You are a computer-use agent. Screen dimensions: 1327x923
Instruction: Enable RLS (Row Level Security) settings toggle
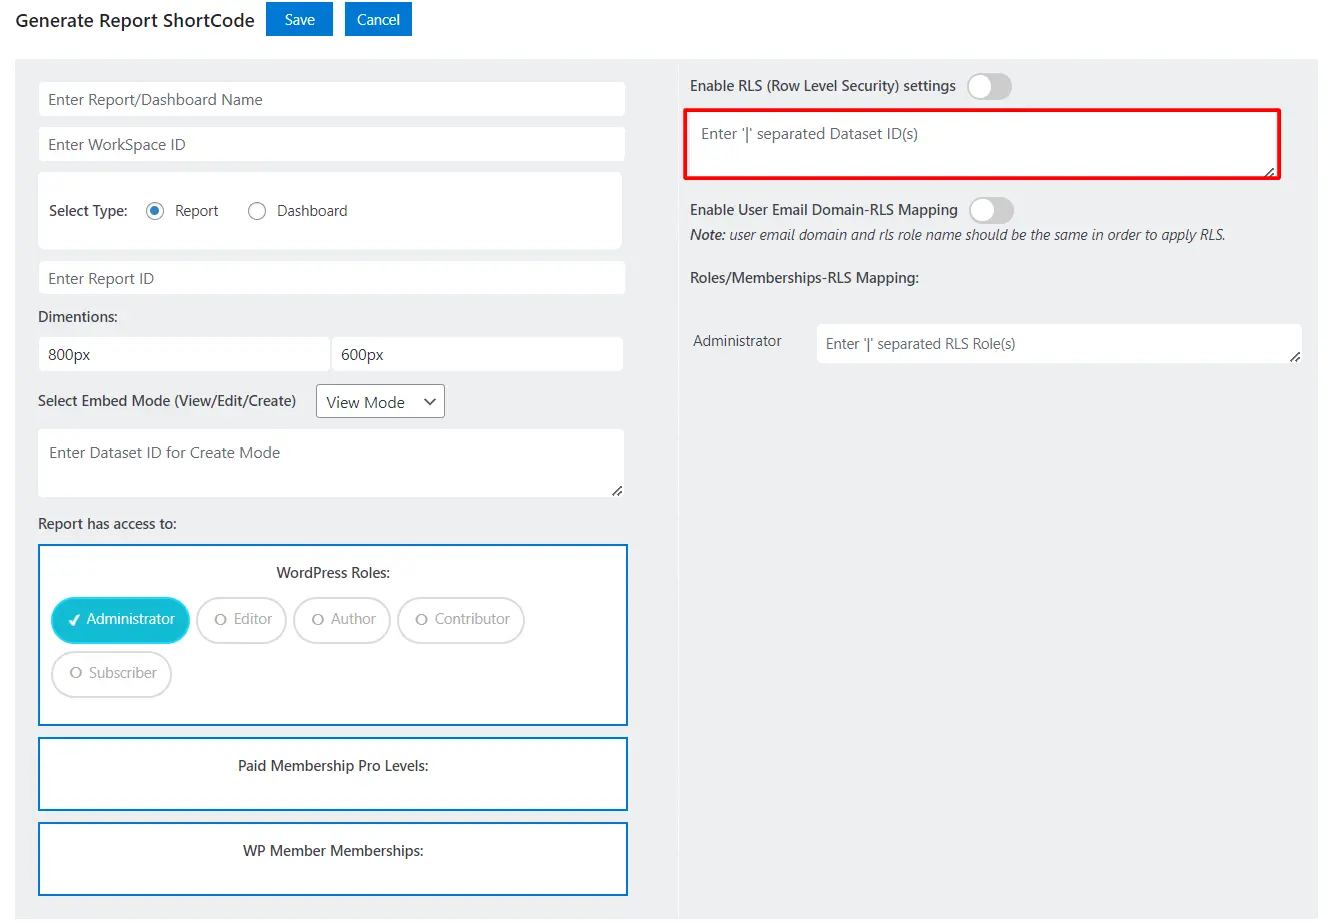pos(989,86)
